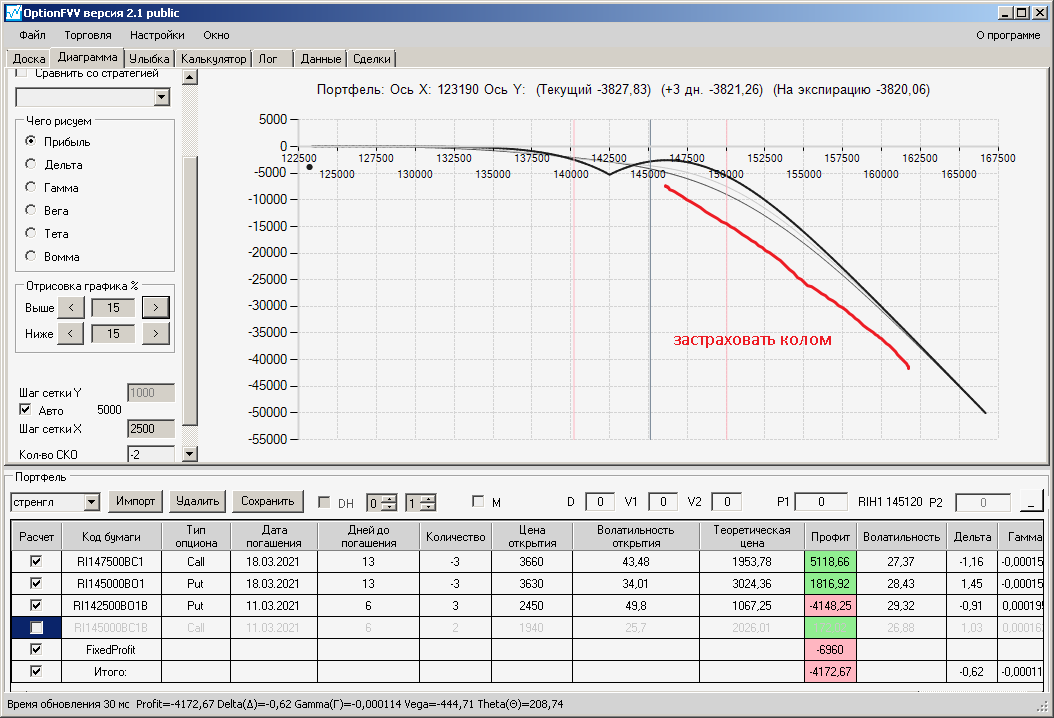Image resolution: width=1054 pixels, height=718 pixels.
Task: Click the settings panel scroll down arrow
Action: [190, 454]
